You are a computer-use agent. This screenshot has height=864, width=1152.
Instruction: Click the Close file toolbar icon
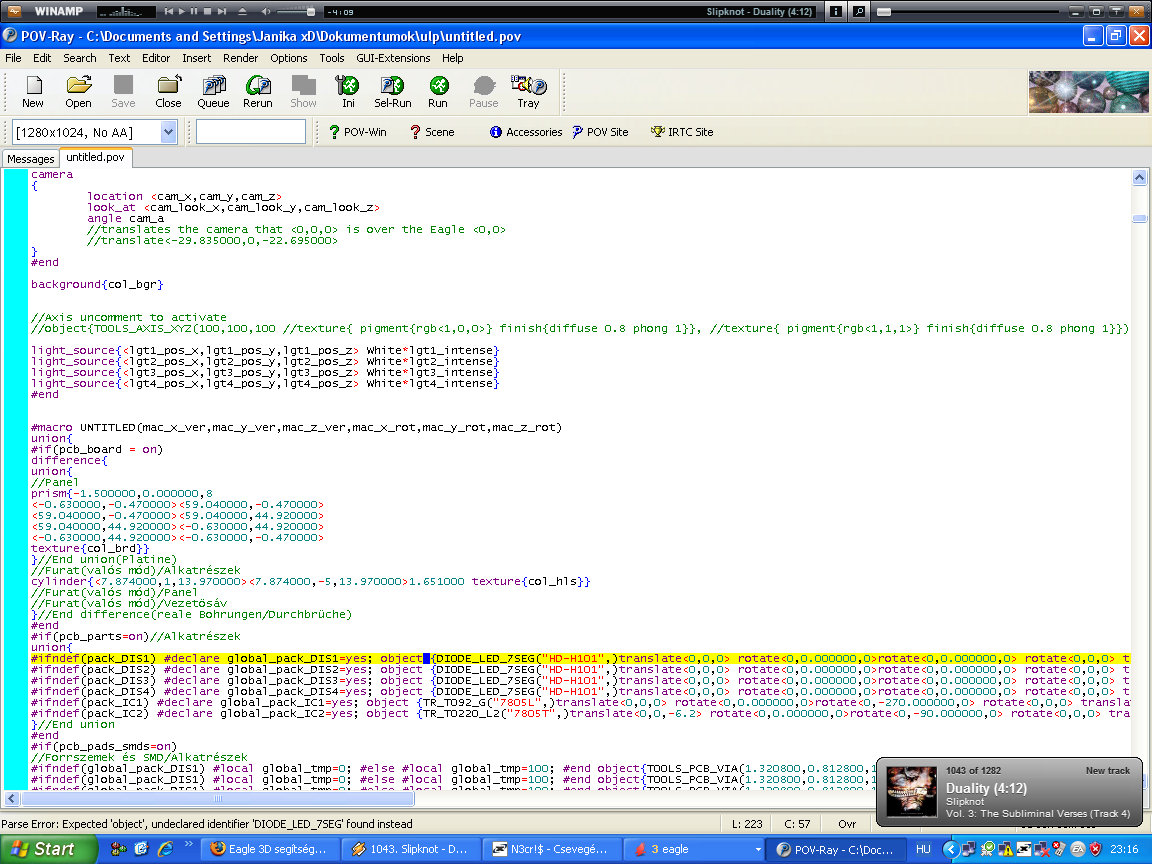point(168,91)
